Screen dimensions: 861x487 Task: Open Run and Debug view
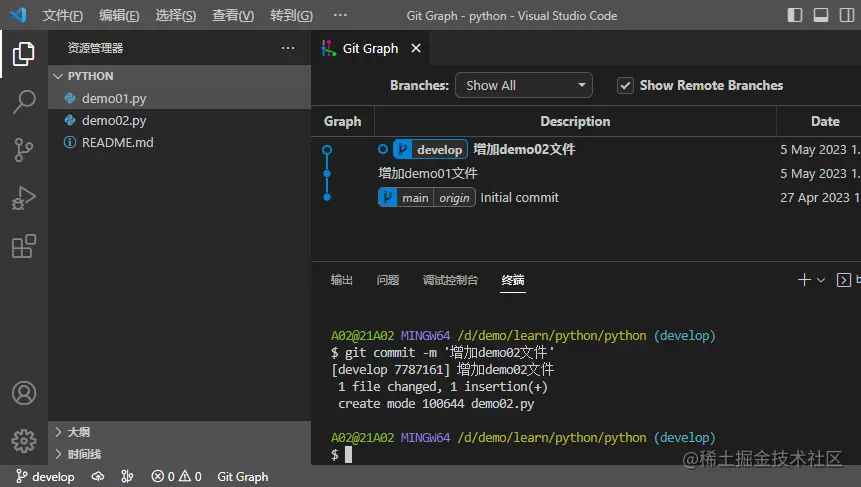pyautogui.click(x=24, y=198)
